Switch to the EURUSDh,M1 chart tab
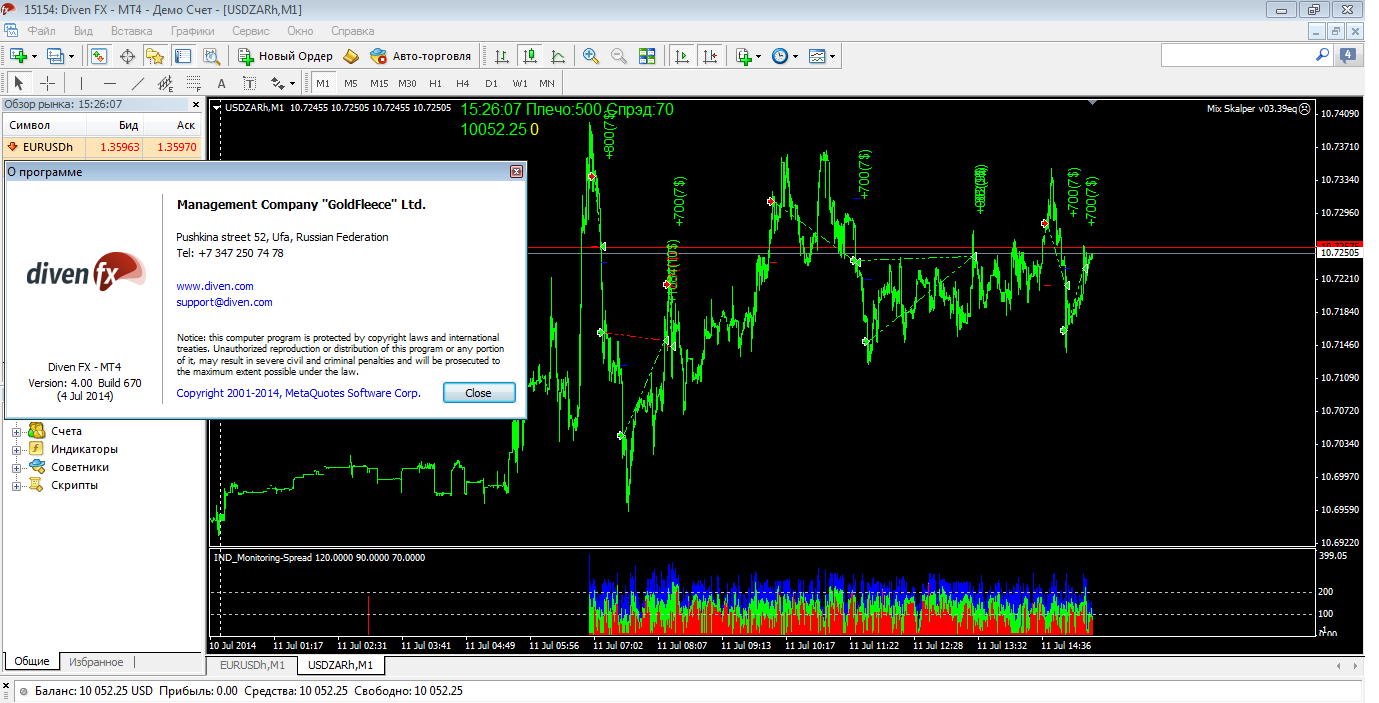 pos(252,665)
